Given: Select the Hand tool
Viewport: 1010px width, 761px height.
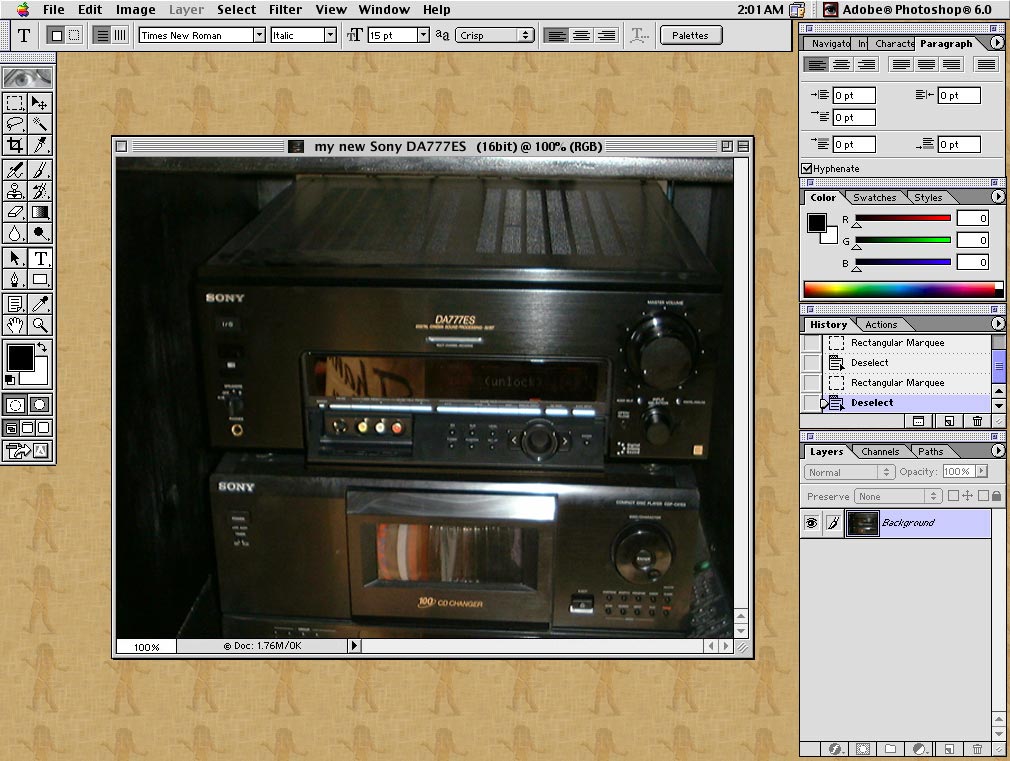Looking at the screenshot, I should [x=15, y=325].
